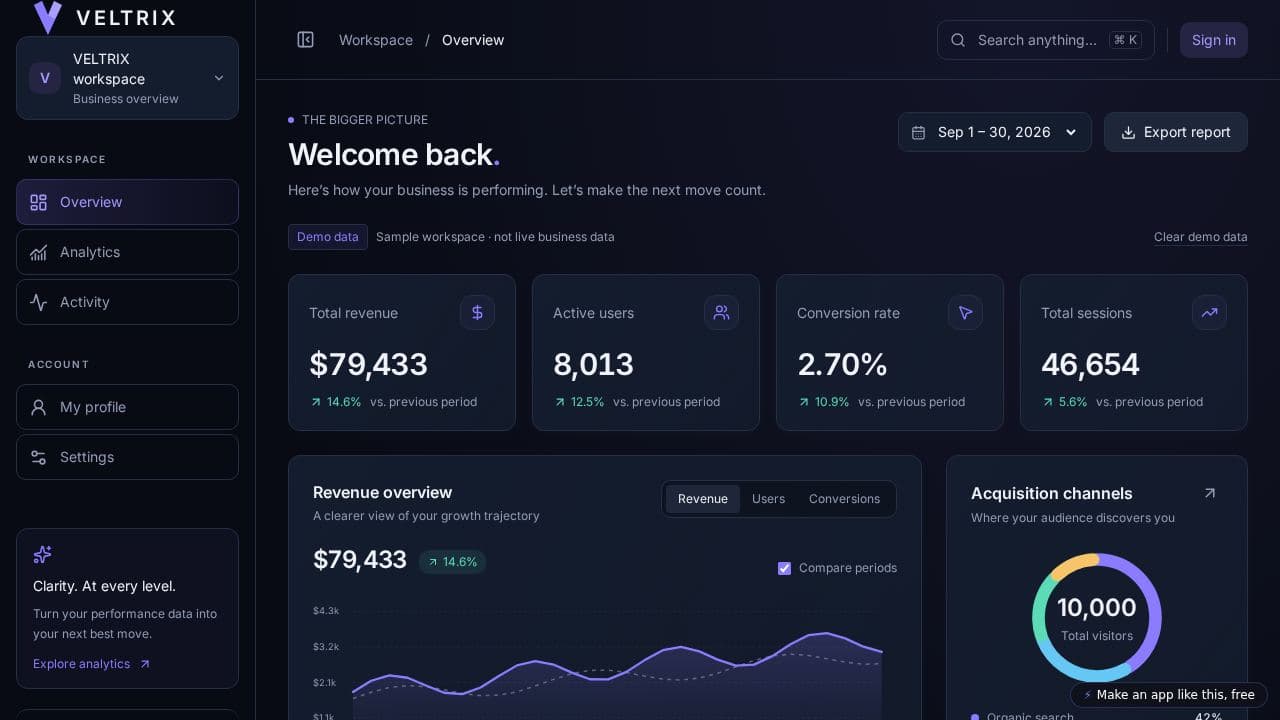This screenshot has height=720, width=1280.
Task: Expand the VELTRIX workspace switcher
Action: click(127, 78)
